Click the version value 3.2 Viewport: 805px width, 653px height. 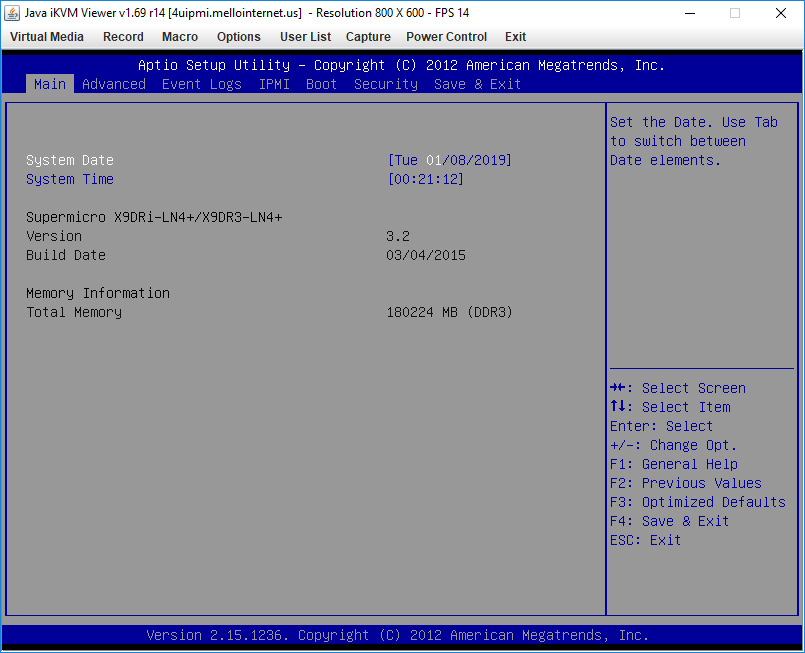tap(398, 236)
